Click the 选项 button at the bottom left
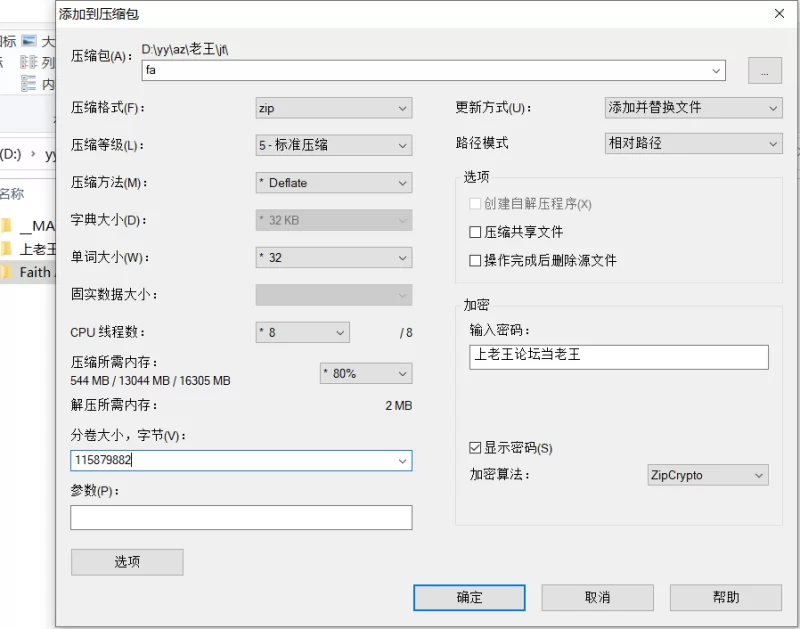The height and width of the screenshot is (629, 800). tap(127, 562)
